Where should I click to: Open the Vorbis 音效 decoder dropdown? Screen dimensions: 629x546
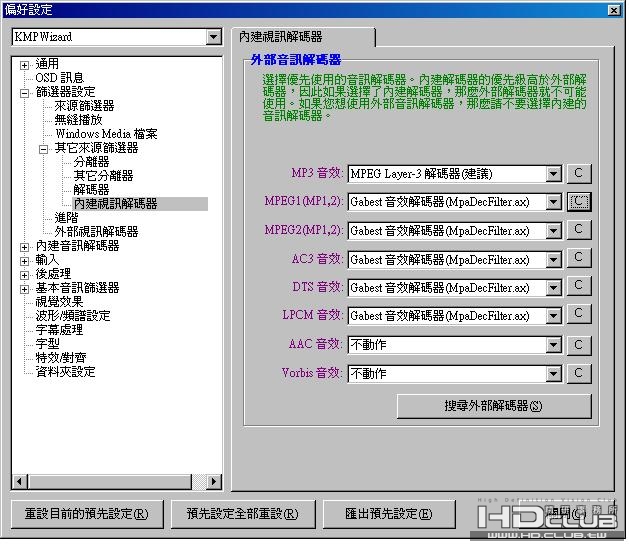coord(554,374)
